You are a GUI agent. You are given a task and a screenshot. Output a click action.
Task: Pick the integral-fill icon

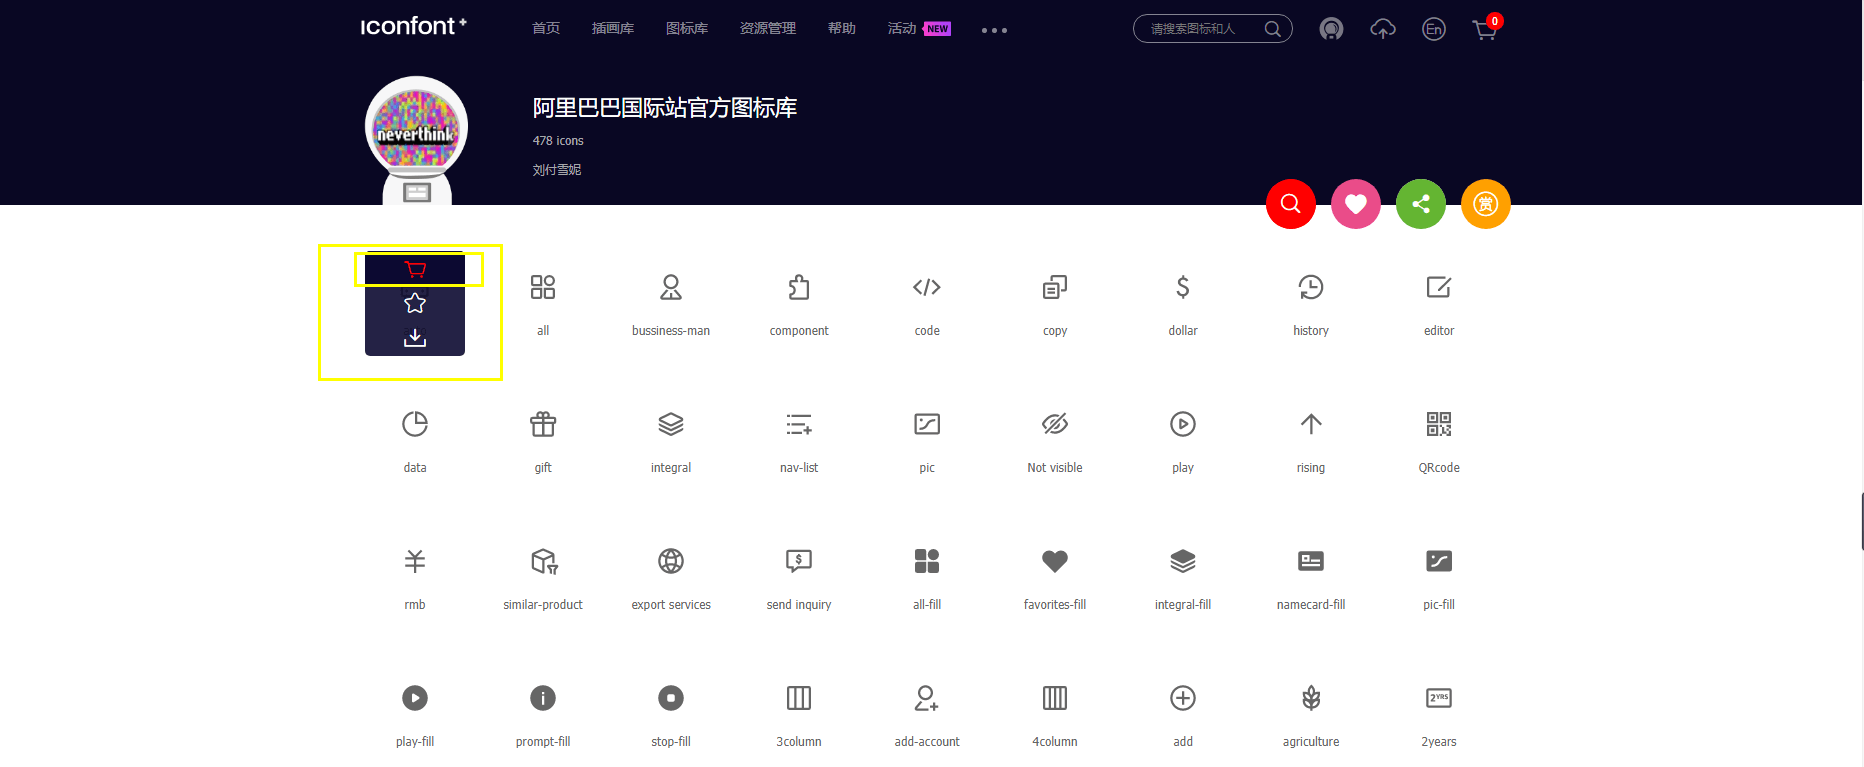1183,561
